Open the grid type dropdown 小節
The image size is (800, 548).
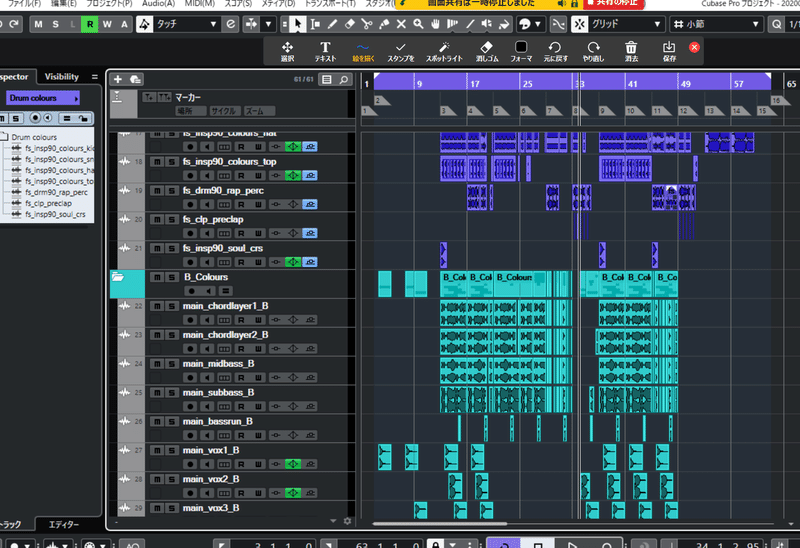(716, 24)
